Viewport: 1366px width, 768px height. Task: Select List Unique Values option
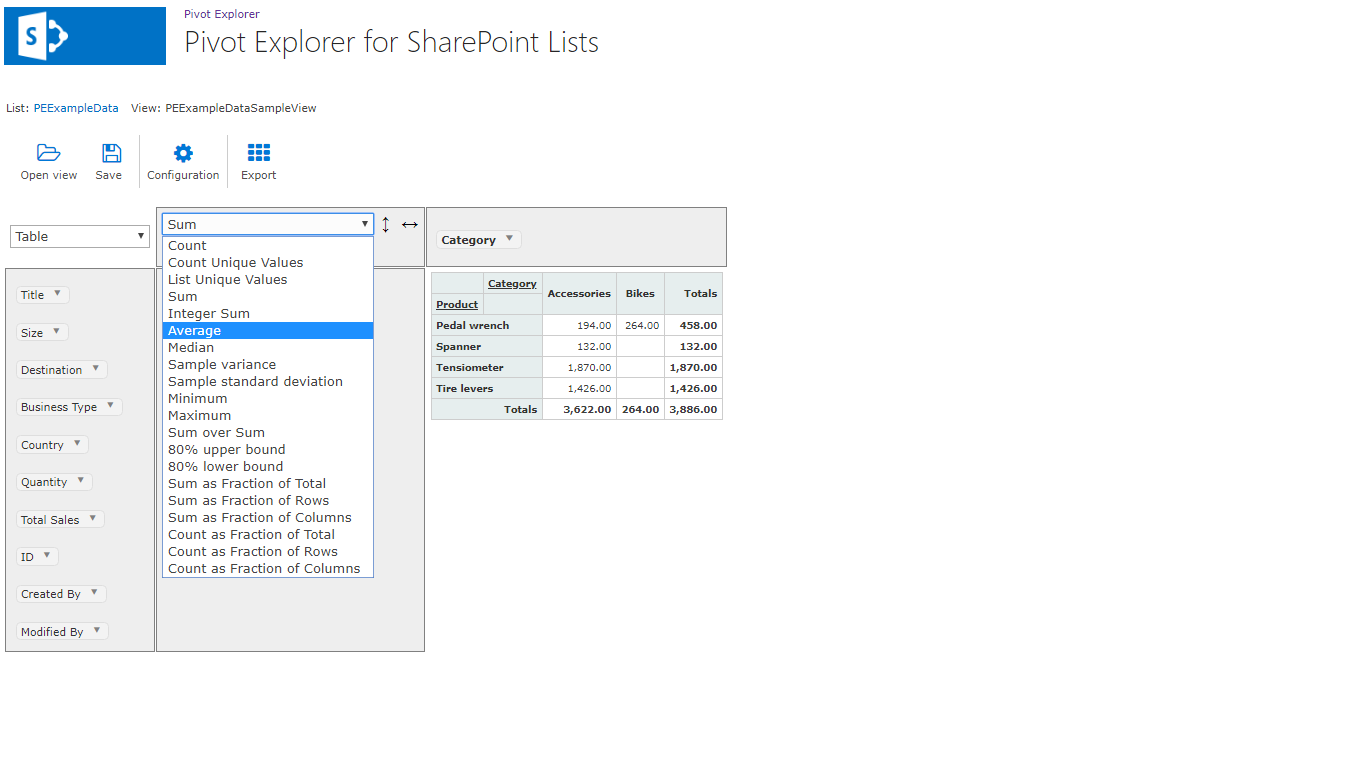[268, 280]
